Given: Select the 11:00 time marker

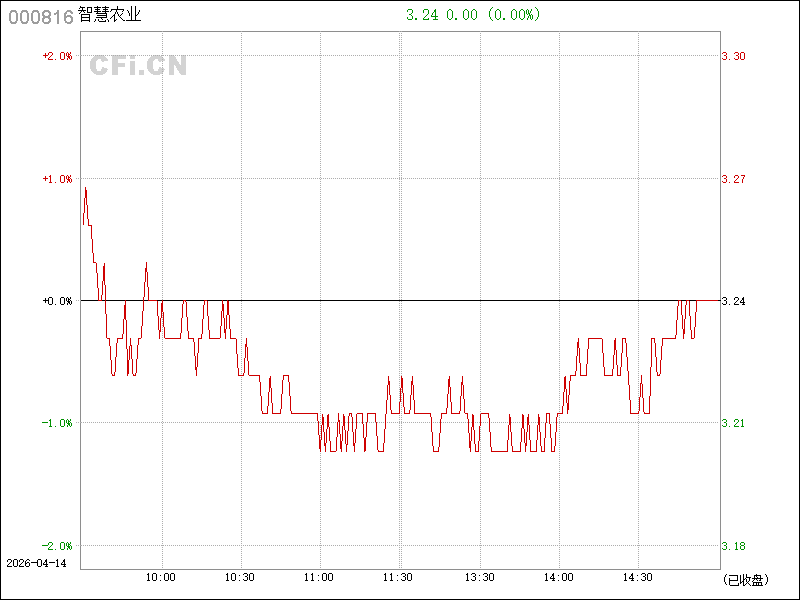Looking at the screenshot, I should pos(319,577).
